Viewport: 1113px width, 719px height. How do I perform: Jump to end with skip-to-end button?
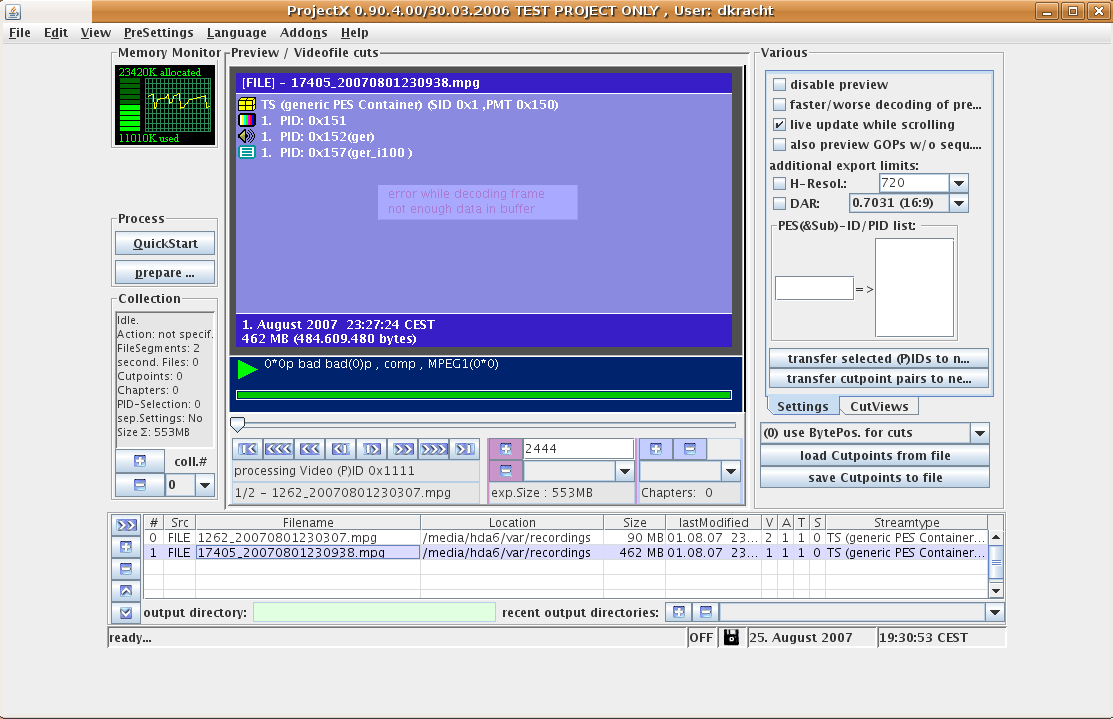[463, 449]
